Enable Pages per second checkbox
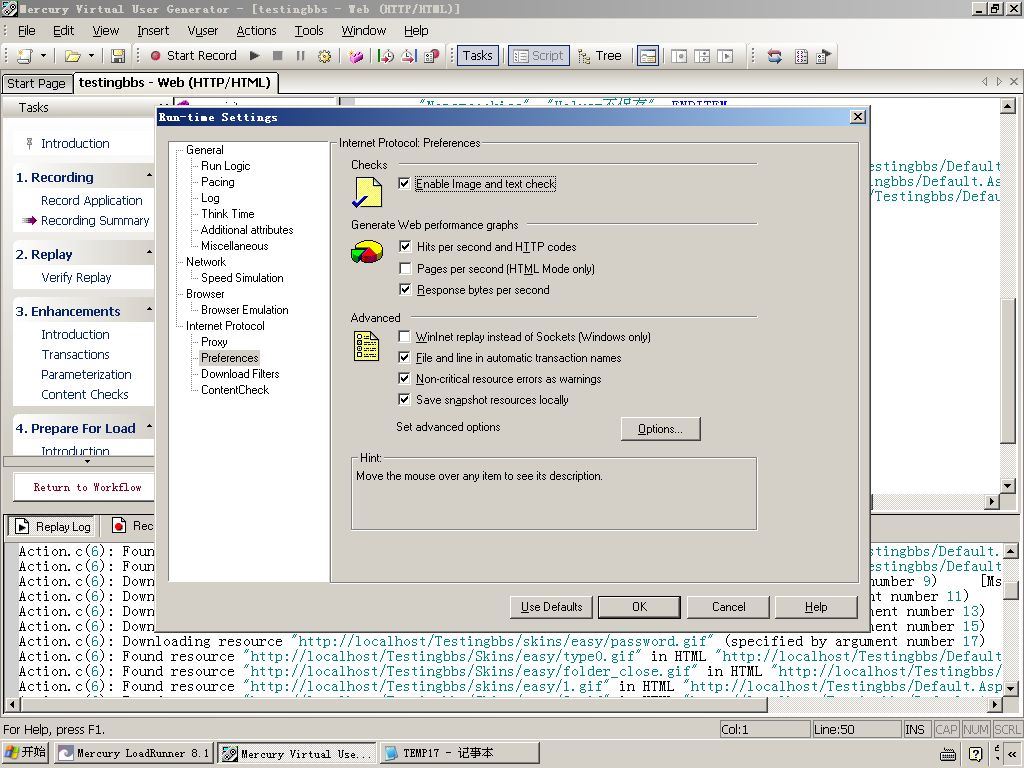1024x768 pixels. [405, 268]
